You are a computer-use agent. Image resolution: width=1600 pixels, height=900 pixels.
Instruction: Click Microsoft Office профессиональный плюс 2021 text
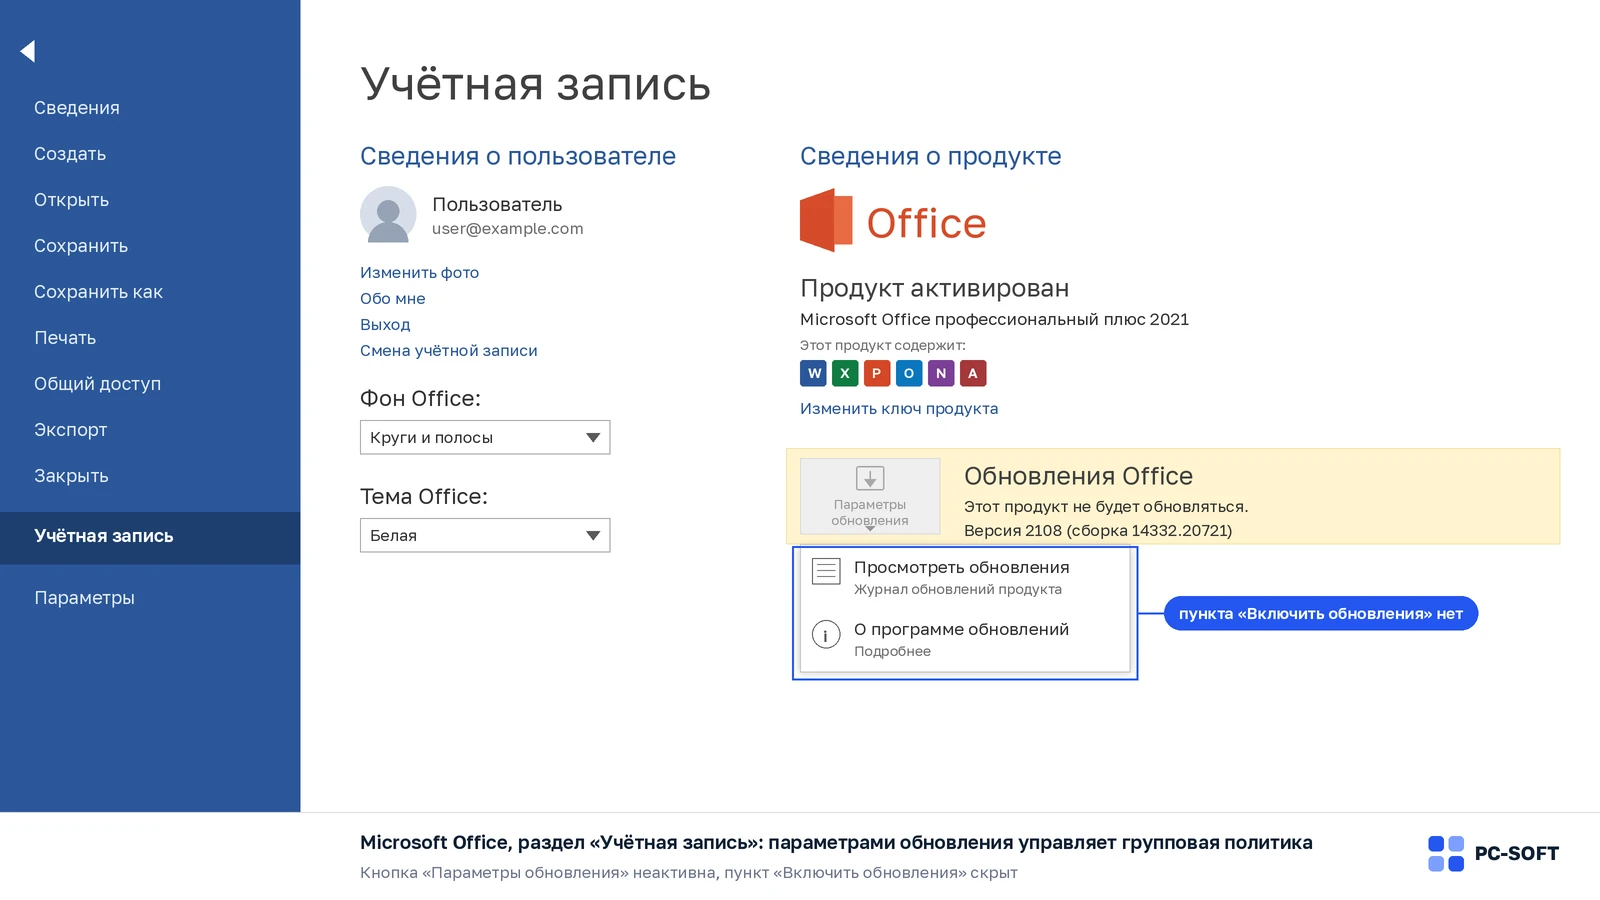click(x=994, y=319)
